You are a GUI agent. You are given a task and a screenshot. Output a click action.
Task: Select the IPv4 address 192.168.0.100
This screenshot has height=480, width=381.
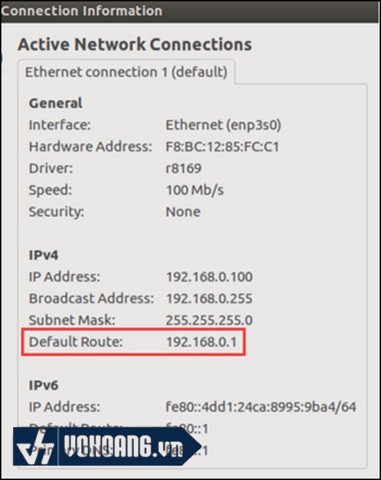pos(209,277)
